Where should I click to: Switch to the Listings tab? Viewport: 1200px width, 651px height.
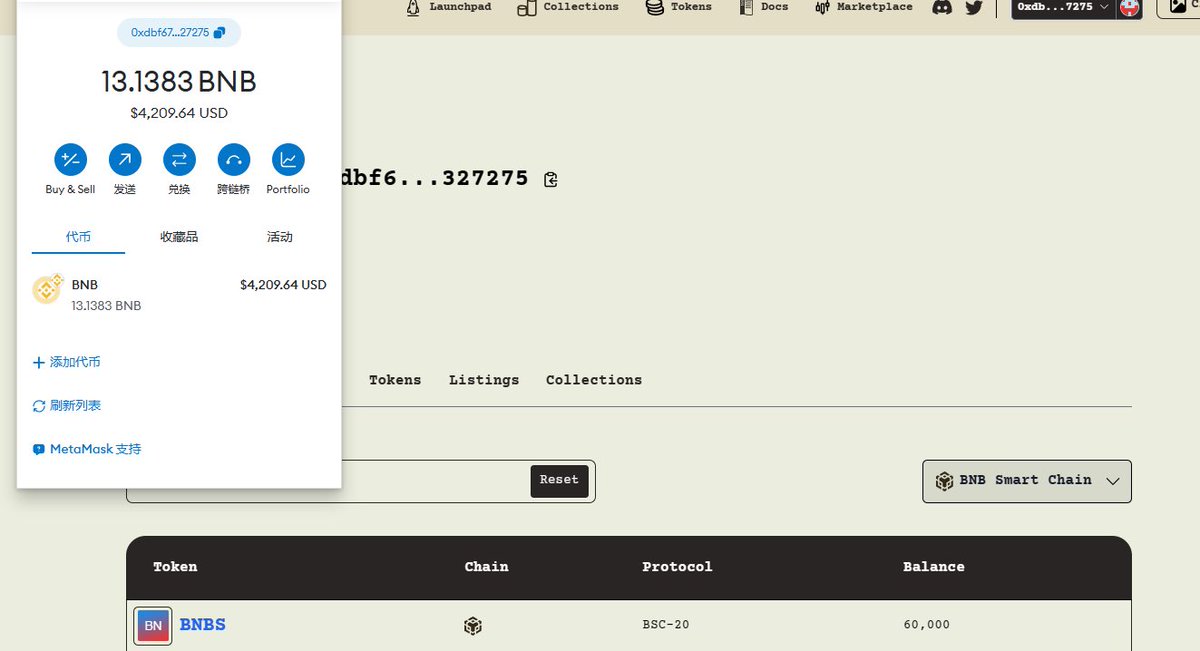(x=484, y=380)
